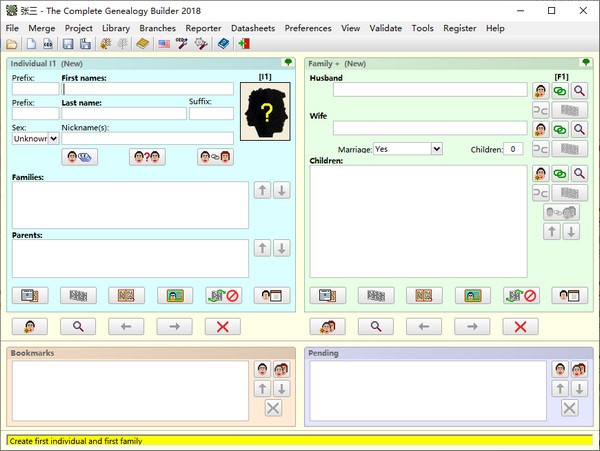This screenshot has height=451, width=600.
Task: Click the yellow book library toolbar icon
Action: coord(143,44)
